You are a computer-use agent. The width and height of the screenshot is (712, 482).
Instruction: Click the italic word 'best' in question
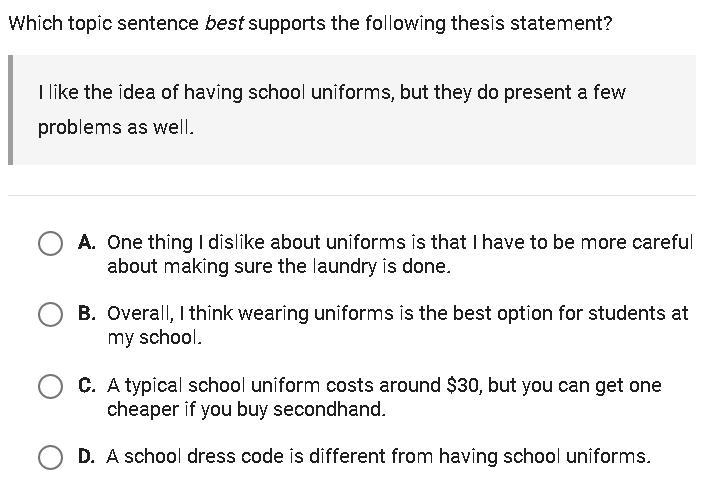224,23
